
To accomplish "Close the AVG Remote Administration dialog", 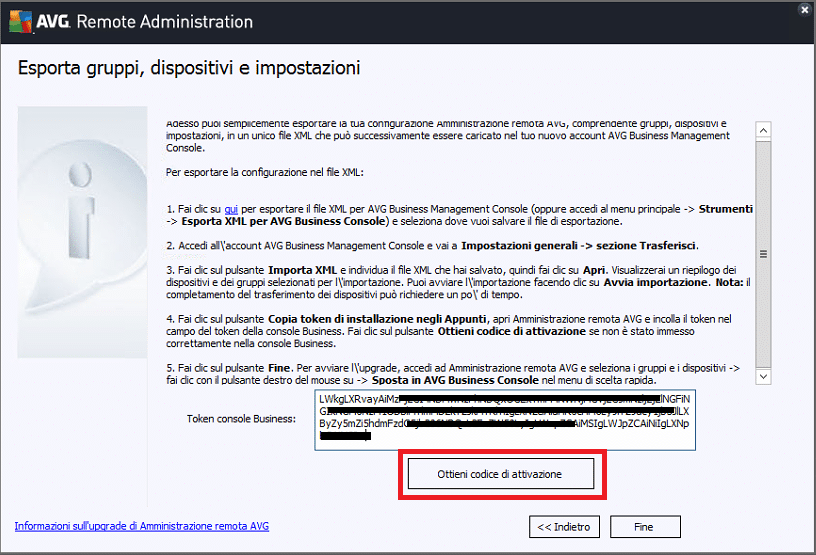I will pos(805,9).
